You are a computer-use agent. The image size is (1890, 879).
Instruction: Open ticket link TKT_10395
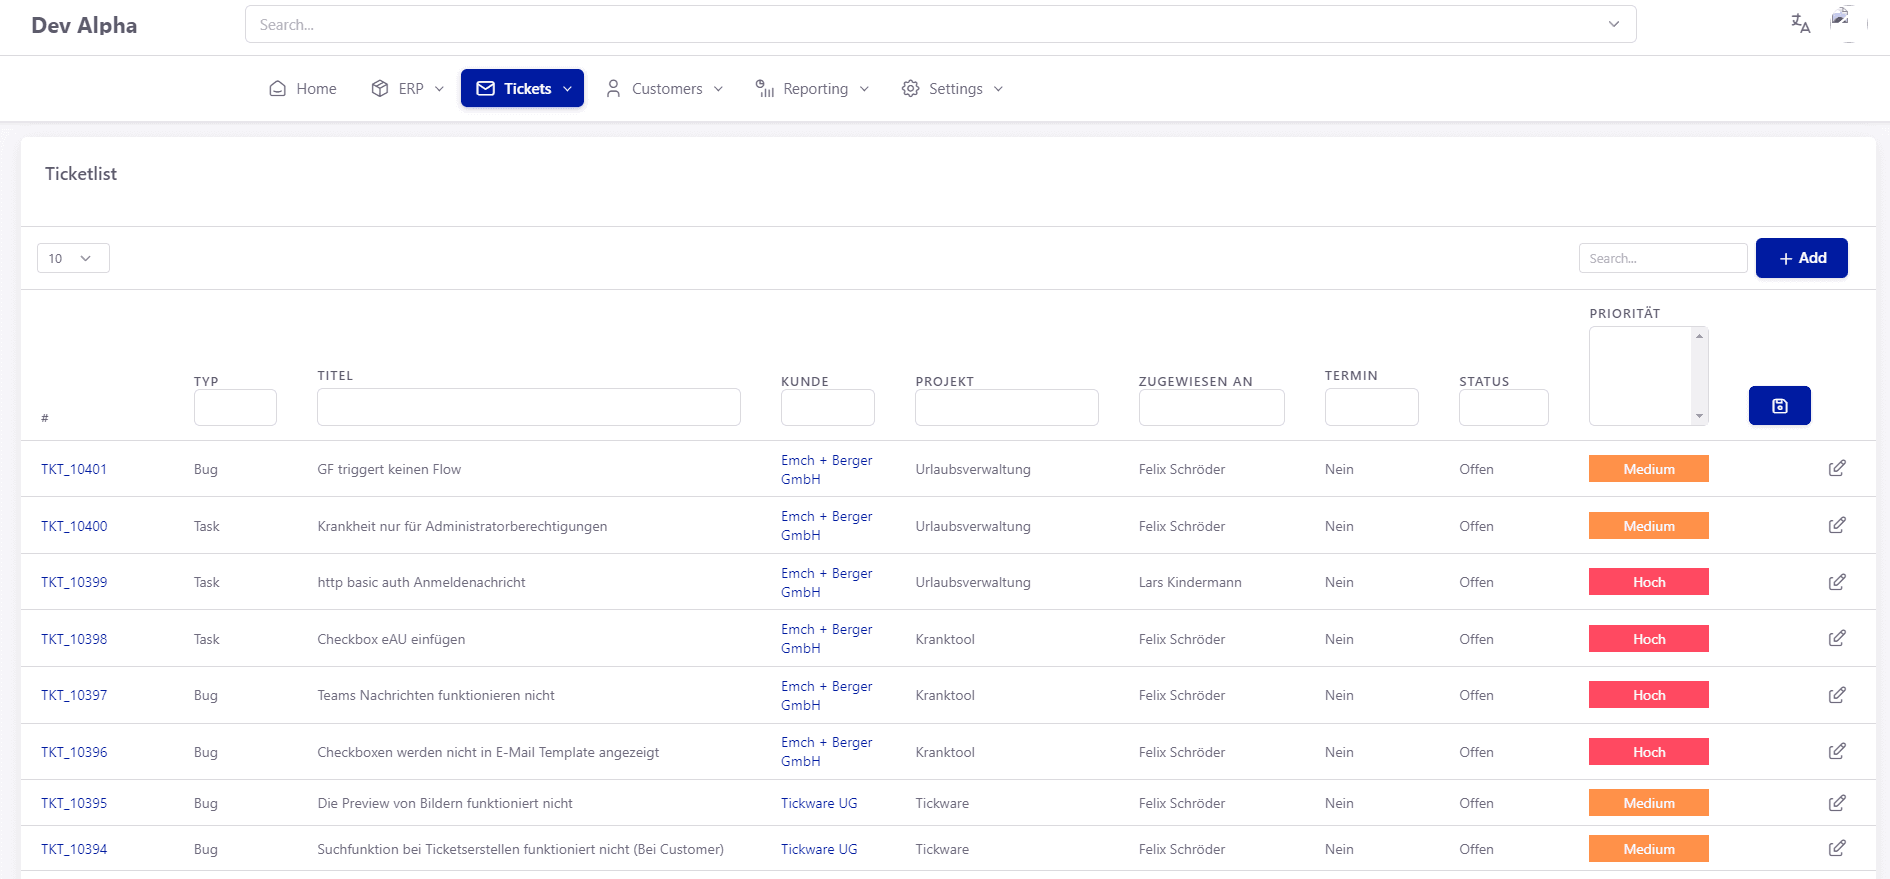tap(74, 803)
